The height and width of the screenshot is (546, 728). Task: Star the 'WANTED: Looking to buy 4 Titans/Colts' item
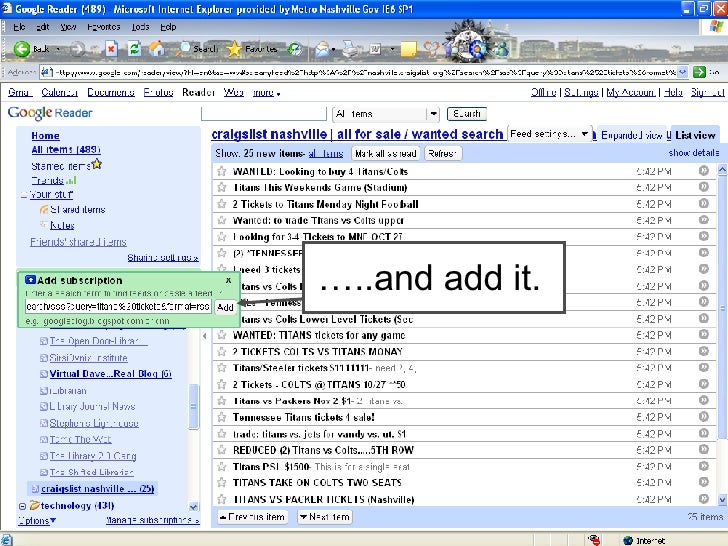[x=221, y=171]
